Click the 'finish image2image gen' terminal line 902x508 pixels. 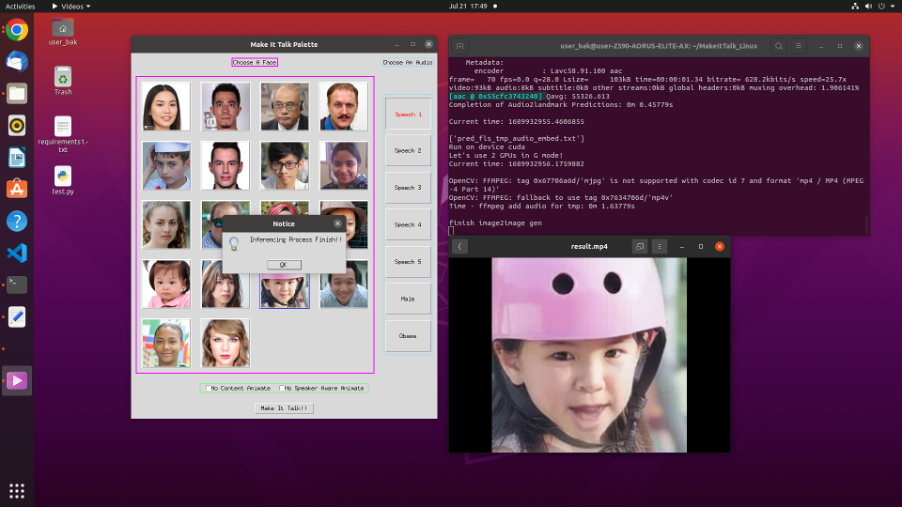pos(495,223)
